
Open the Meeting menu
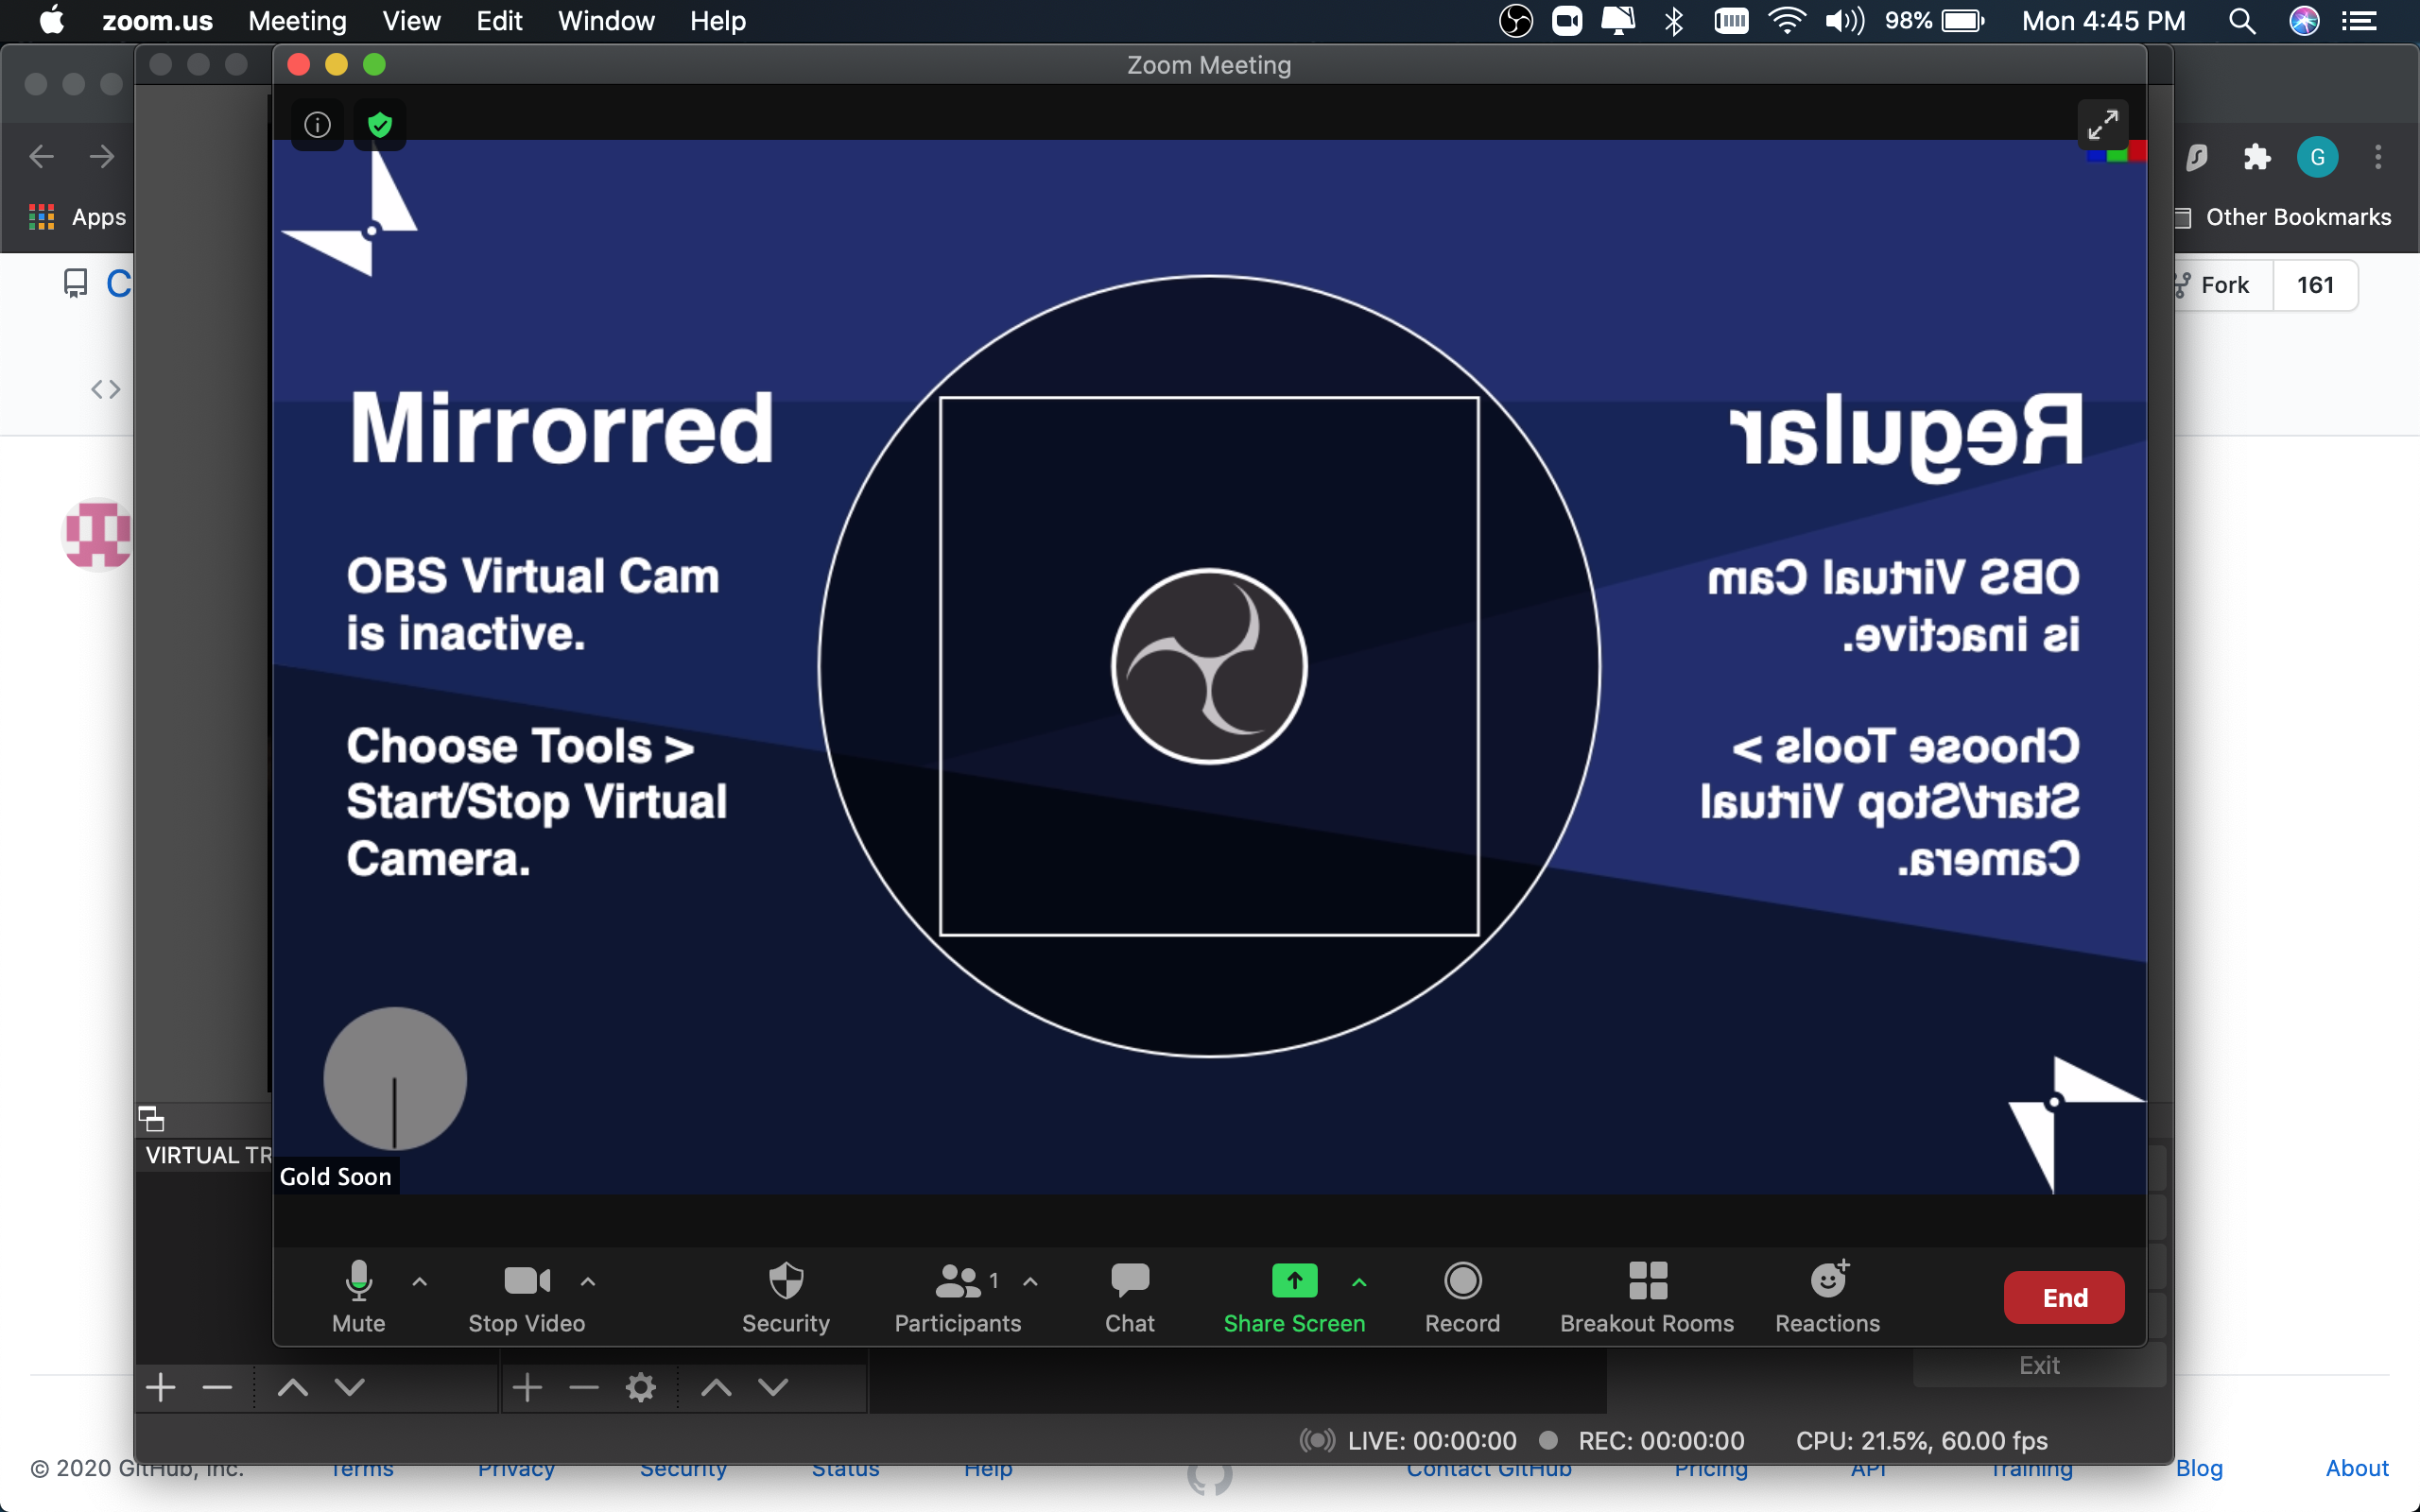[296, 21]
